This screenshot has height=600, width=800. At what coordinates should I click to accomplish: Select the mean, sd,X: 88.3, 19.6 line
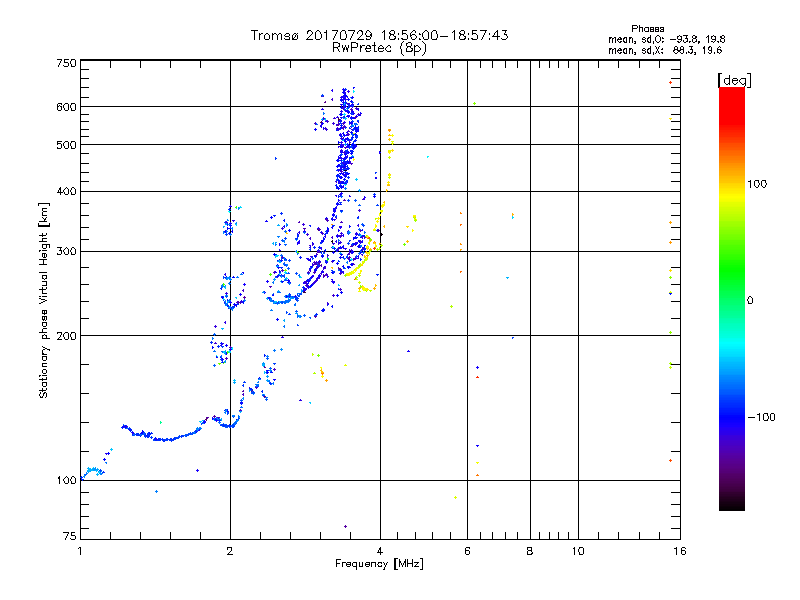(x=665, y=50)
